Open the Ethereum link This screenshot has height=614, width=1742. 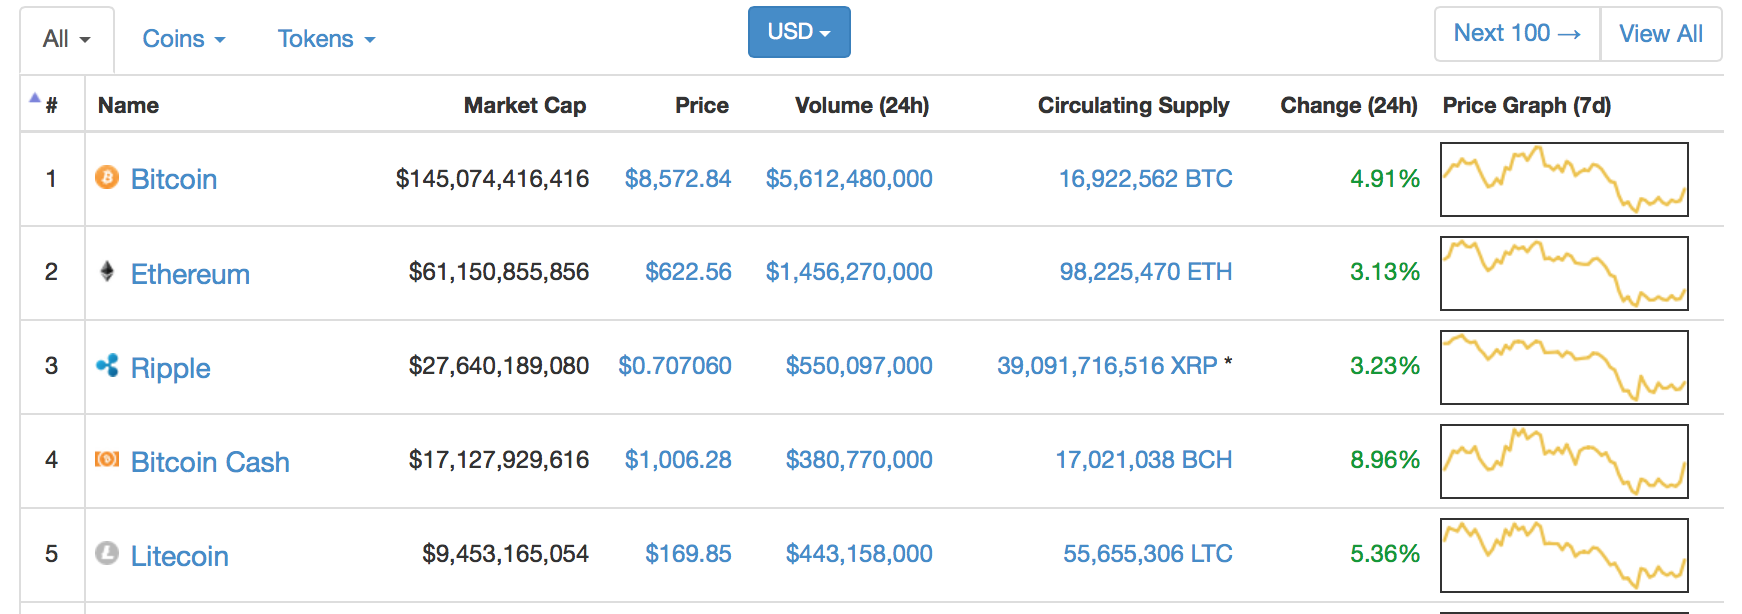coord(190,274)
